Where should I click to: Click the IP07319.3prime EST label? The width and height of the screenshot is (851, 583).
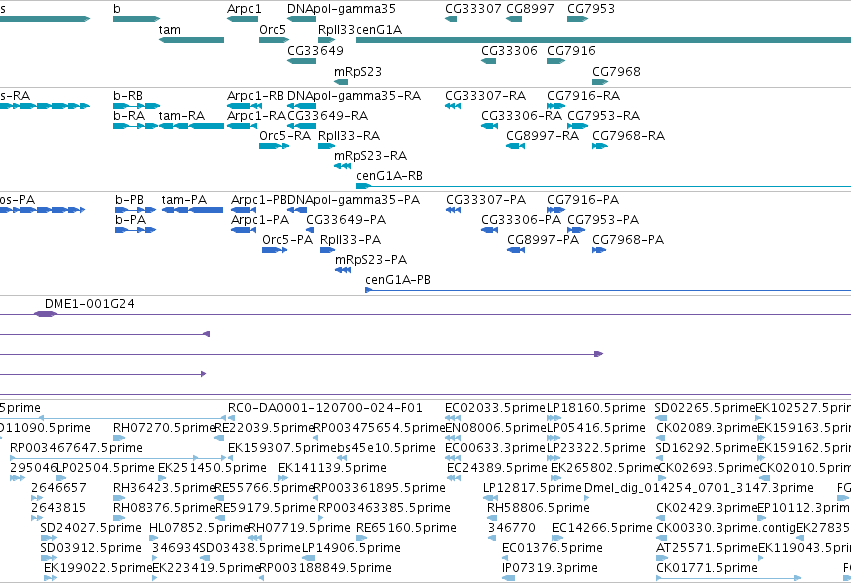(x=550, y=568)
